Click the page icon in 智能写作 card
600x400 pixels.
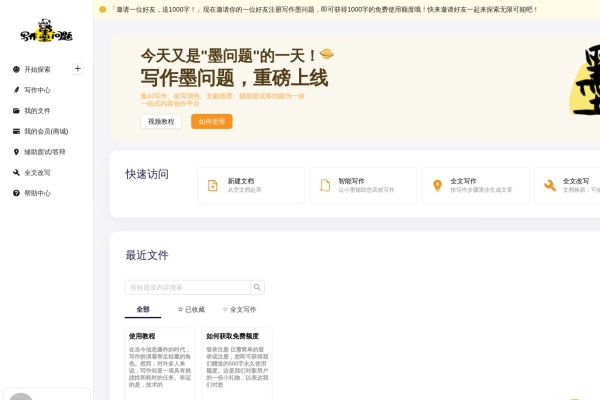(325, 185)
